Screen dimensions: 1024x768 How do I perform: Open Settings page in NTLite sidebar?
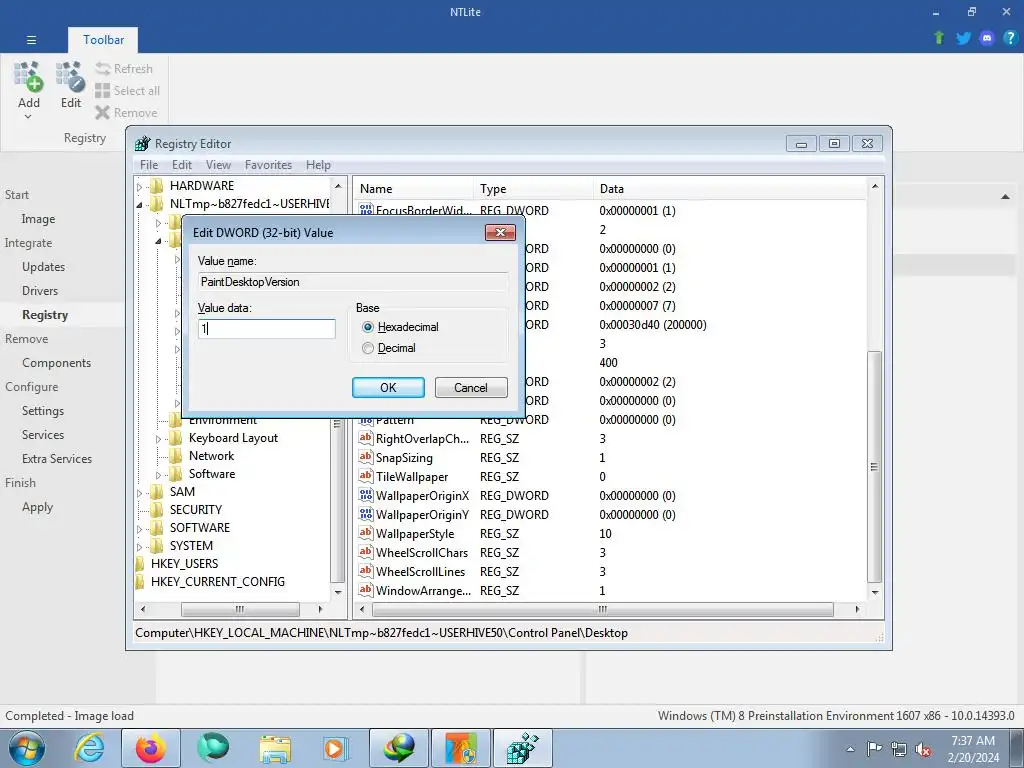42,411
